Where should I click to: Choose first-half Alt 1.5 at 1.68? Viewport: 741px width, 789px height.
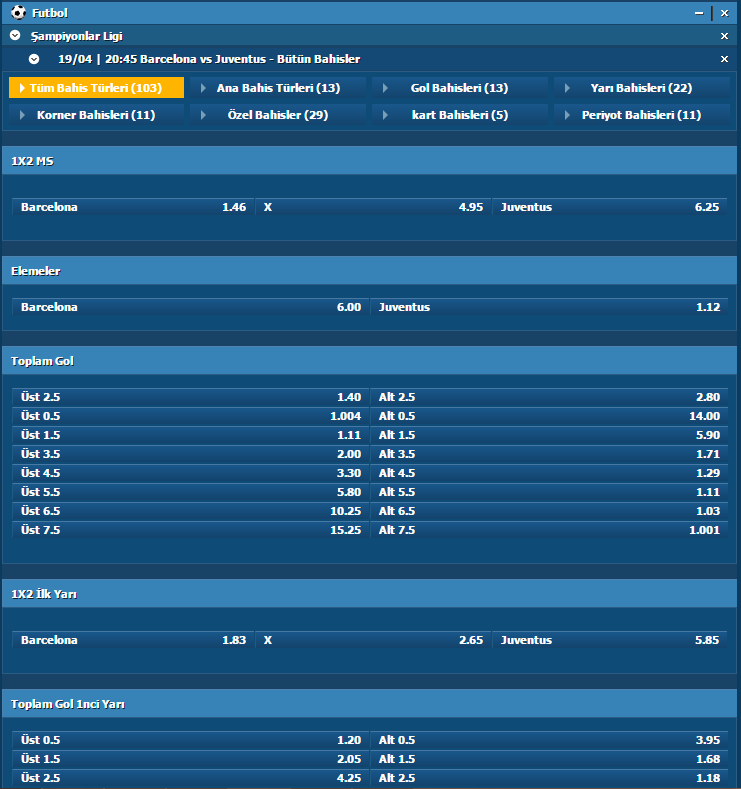549,759
